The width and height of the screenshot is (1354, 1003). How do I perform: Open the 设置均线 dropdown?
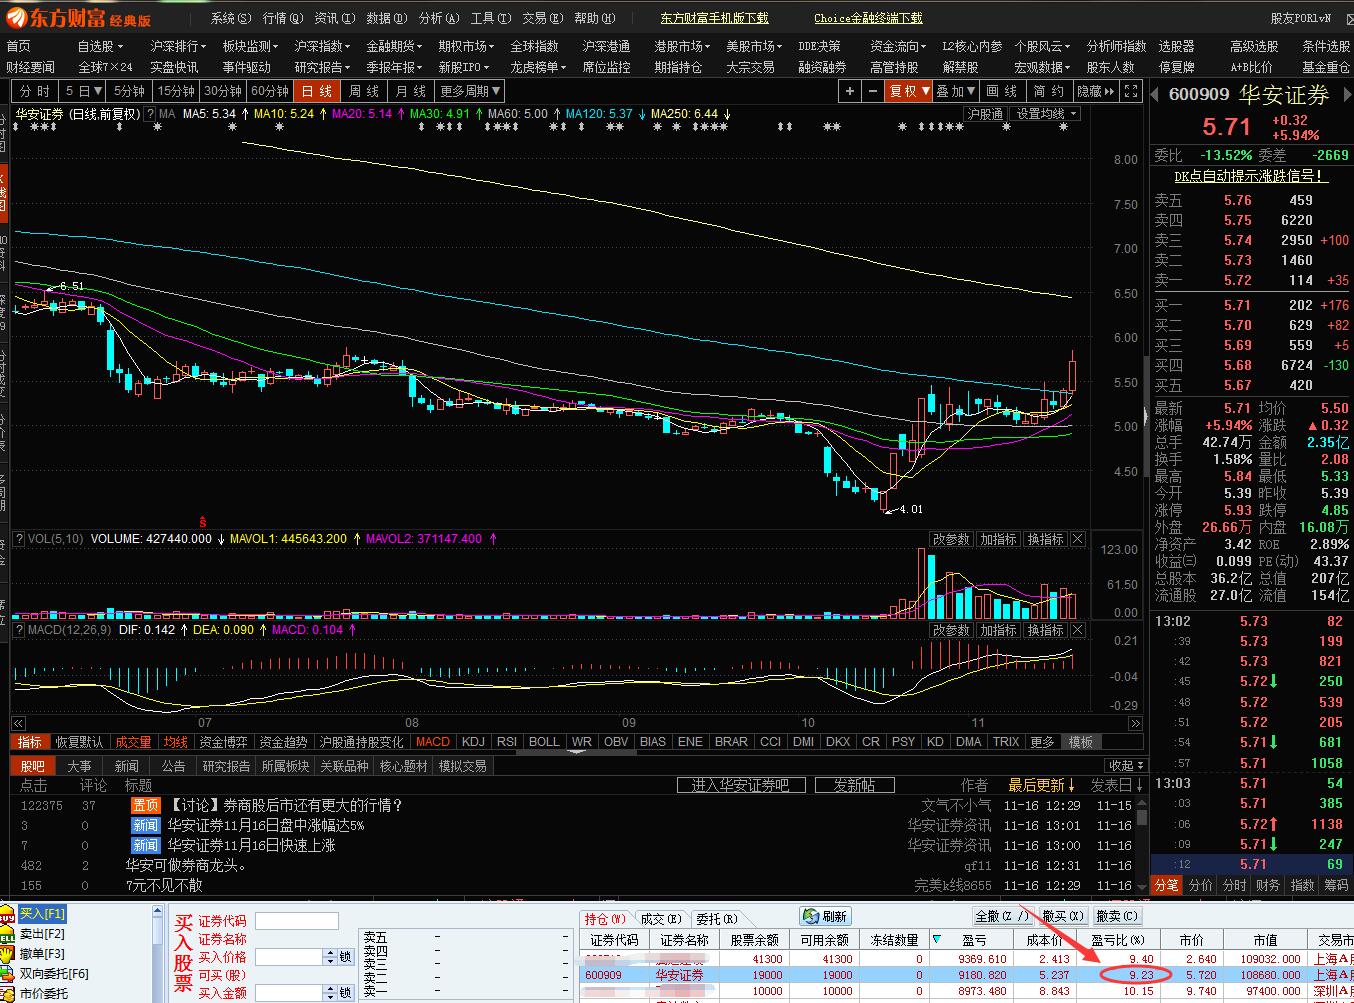coord(1045,114)
